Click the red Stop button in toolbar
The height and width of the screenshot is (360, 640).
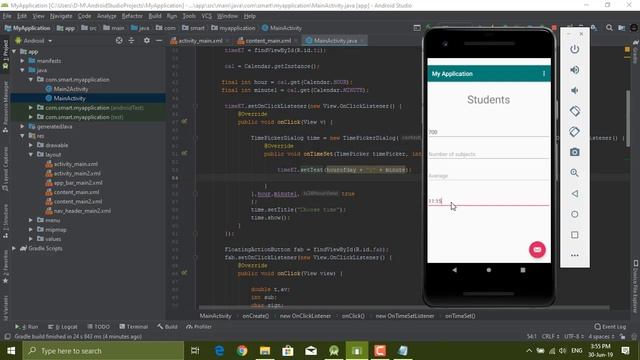[554, 28]
